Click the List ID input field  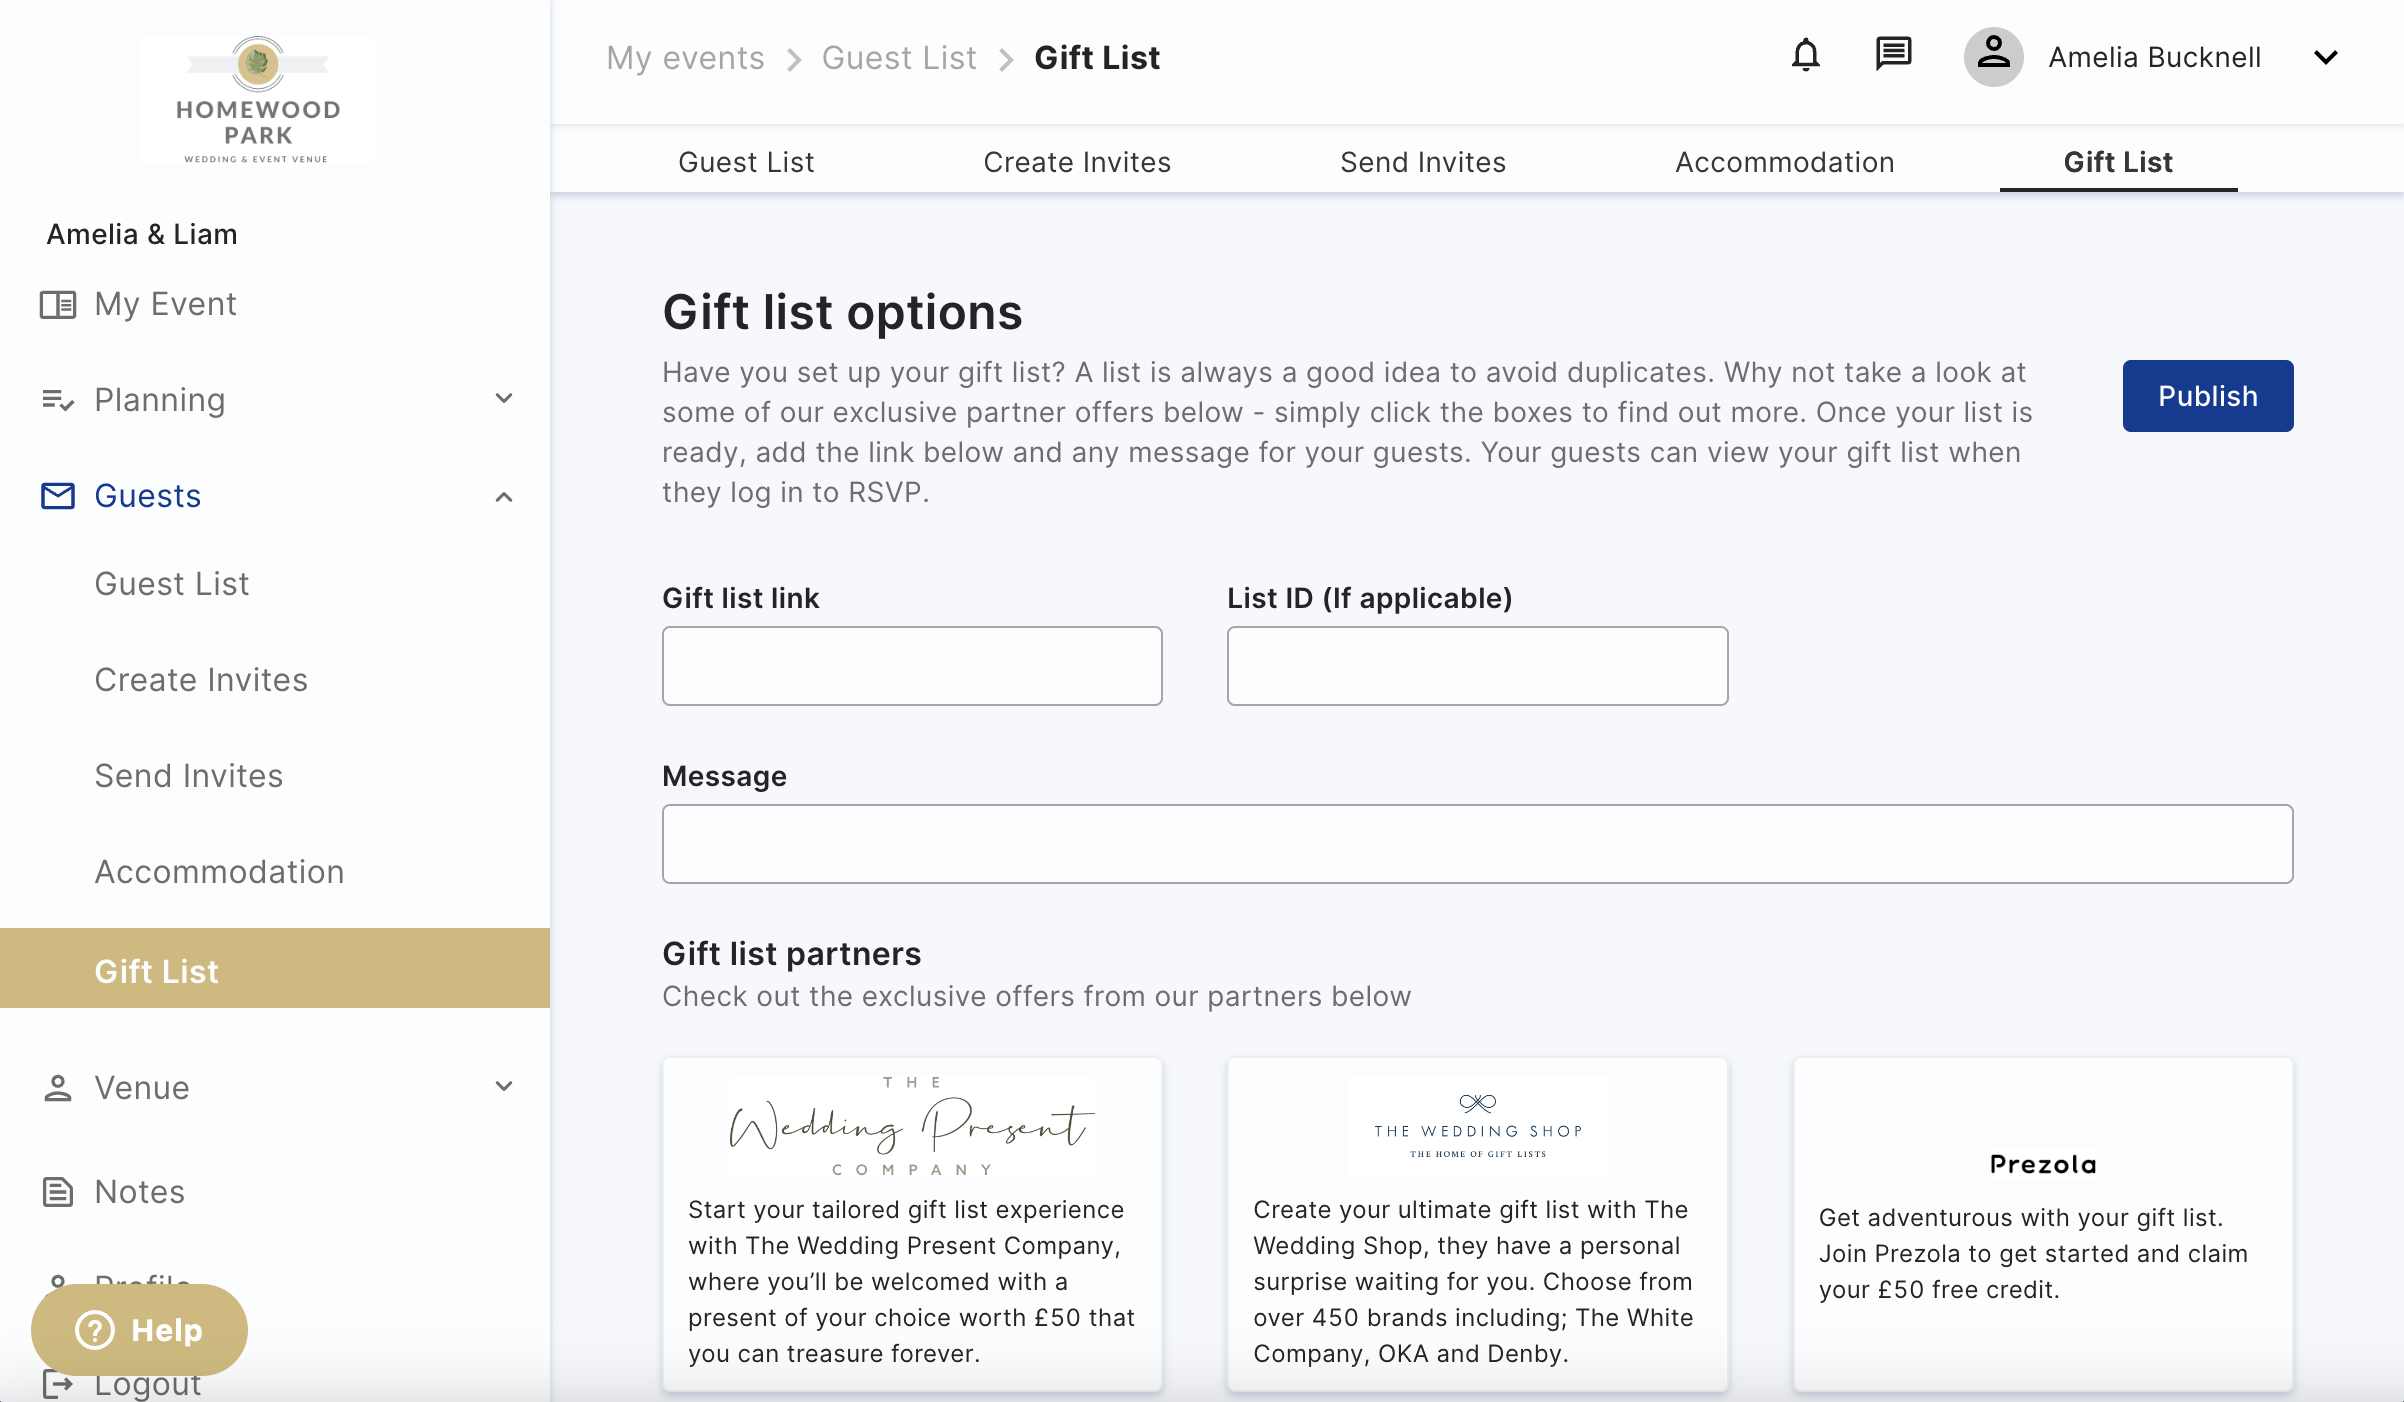1477,666
